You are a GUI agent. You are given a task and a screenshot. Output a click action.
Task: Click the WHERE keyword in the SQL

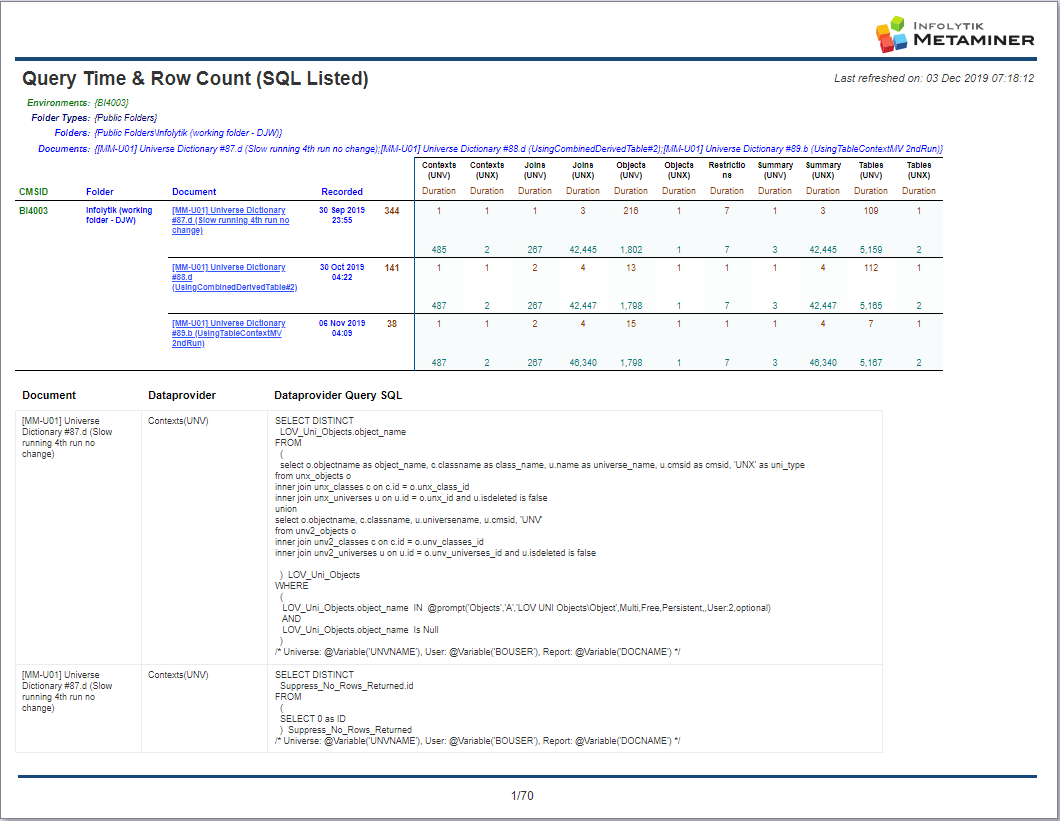coord(291,586)
